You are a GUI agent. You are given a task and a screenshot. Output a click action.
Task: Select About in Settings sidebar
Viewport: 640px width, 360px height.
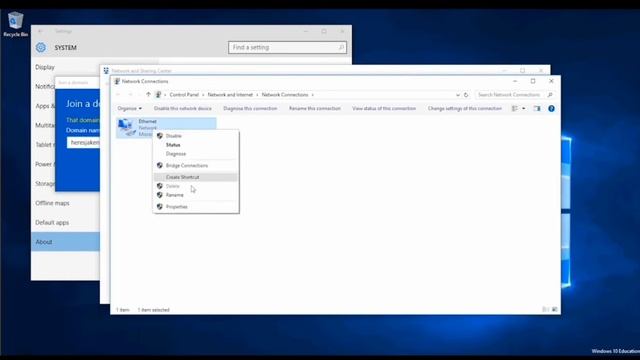(x=65, y=242)
